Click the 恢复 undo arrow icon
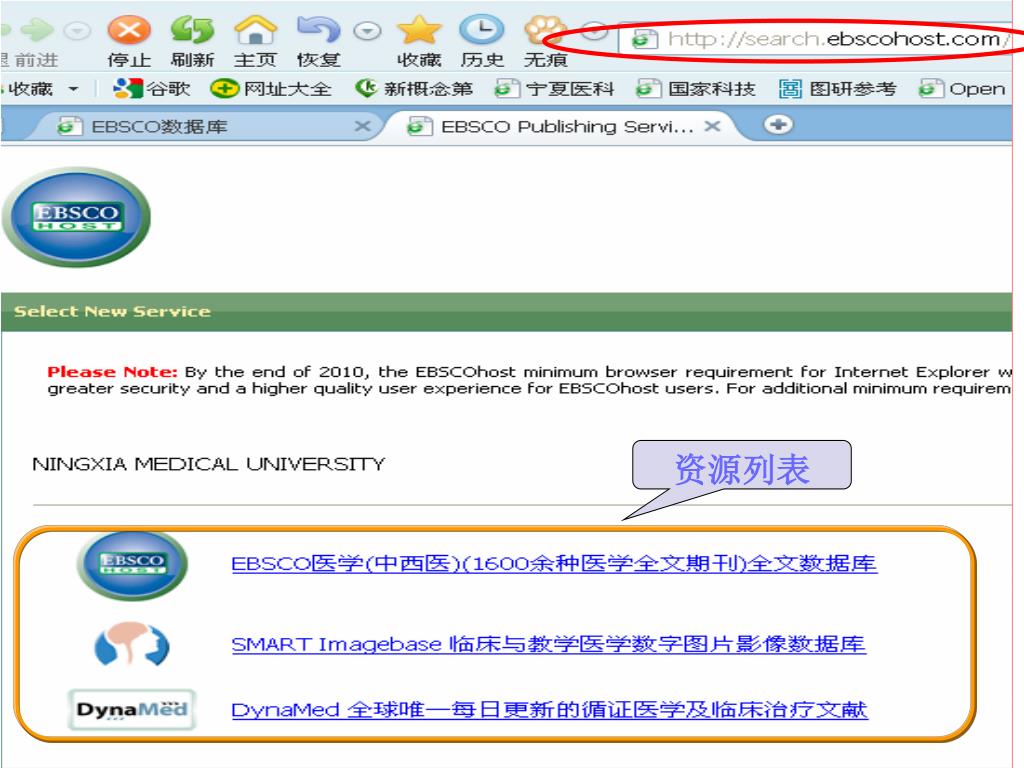Screen dimensions: 1024x768 (318, 30)
